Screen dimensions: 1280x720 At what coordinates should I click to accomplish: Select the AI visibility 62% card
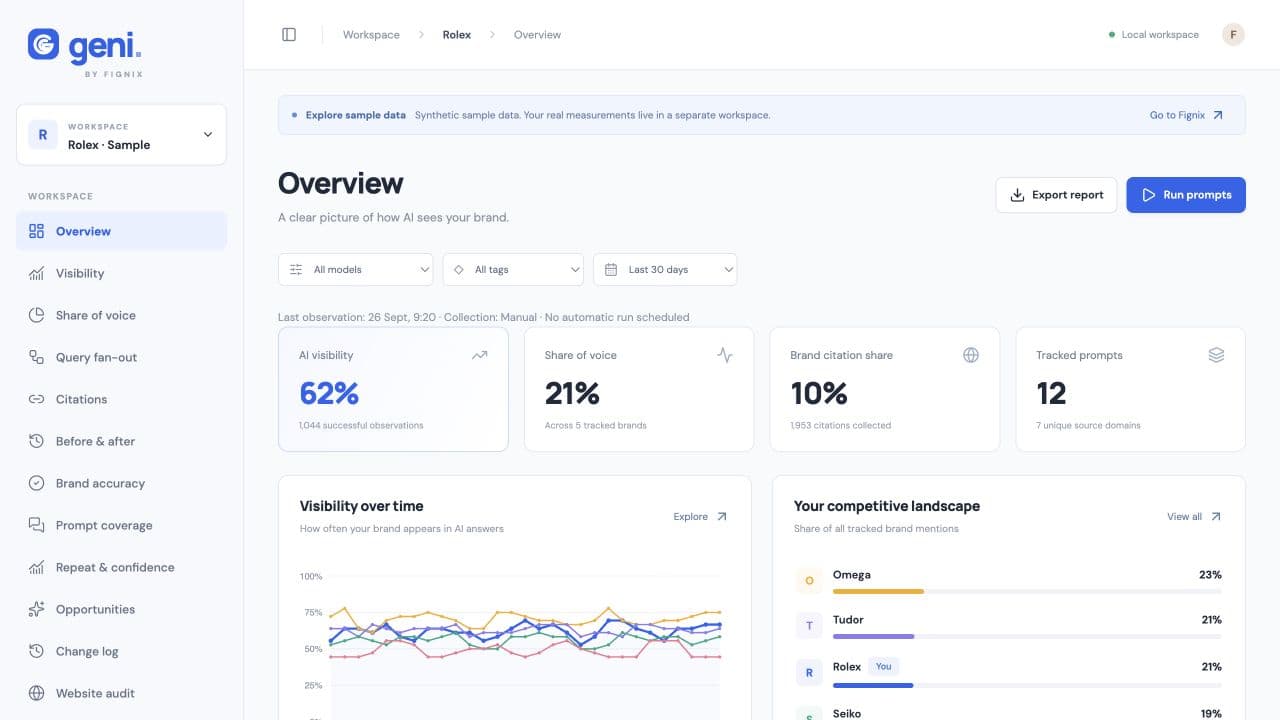tap(393, 389)
